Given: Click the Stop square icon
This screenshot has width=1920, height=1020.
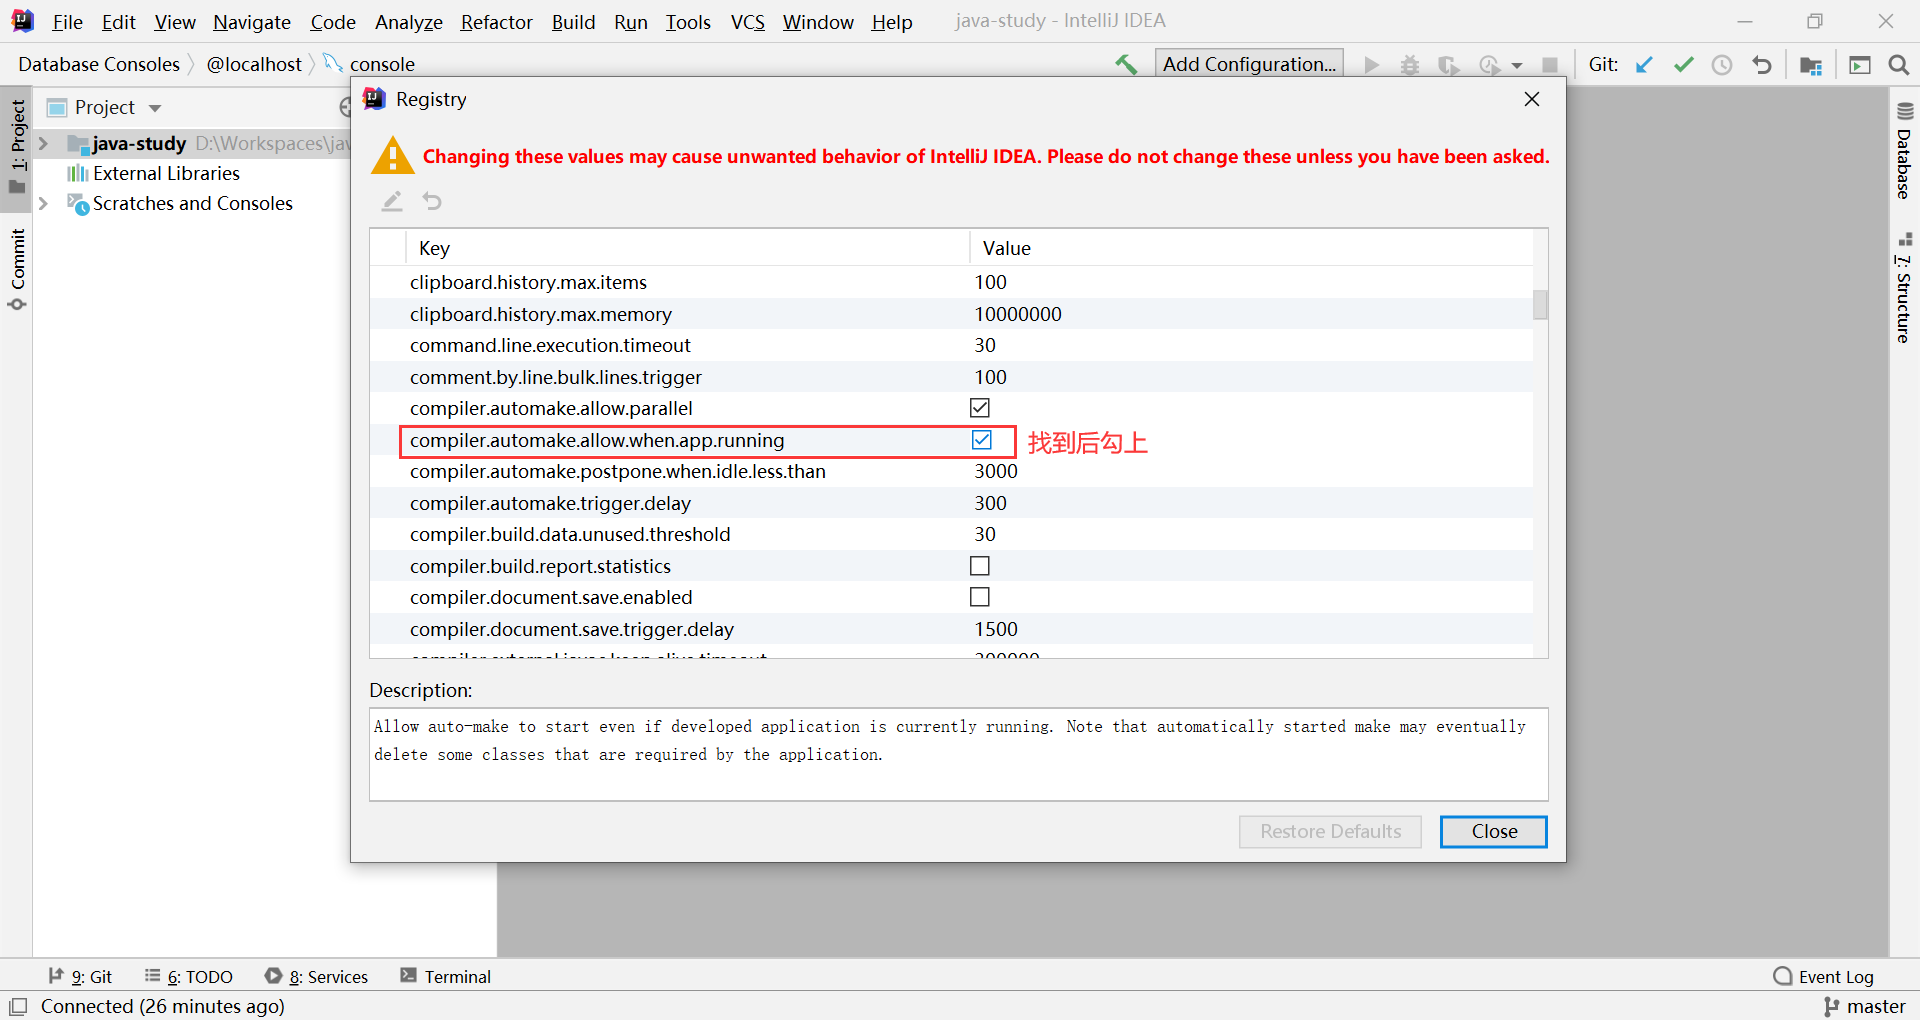Looking at the screenshot, I should tap(1550, 65).
